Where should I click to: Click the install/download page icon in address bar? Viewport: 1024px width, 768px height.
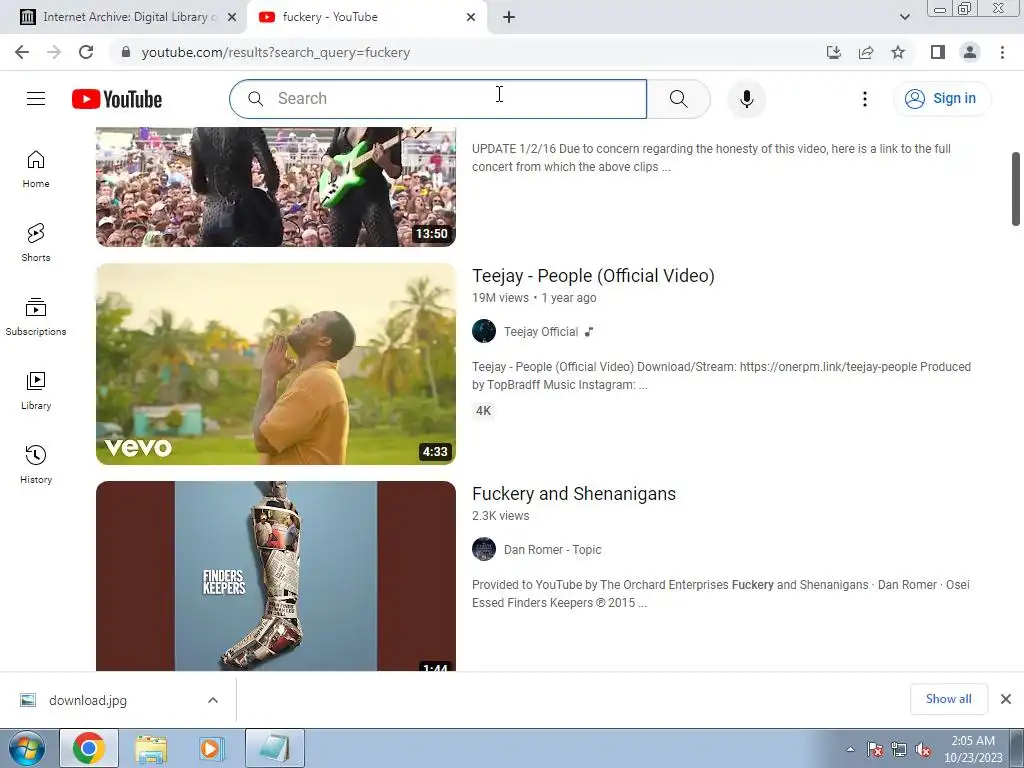[834, 52]
